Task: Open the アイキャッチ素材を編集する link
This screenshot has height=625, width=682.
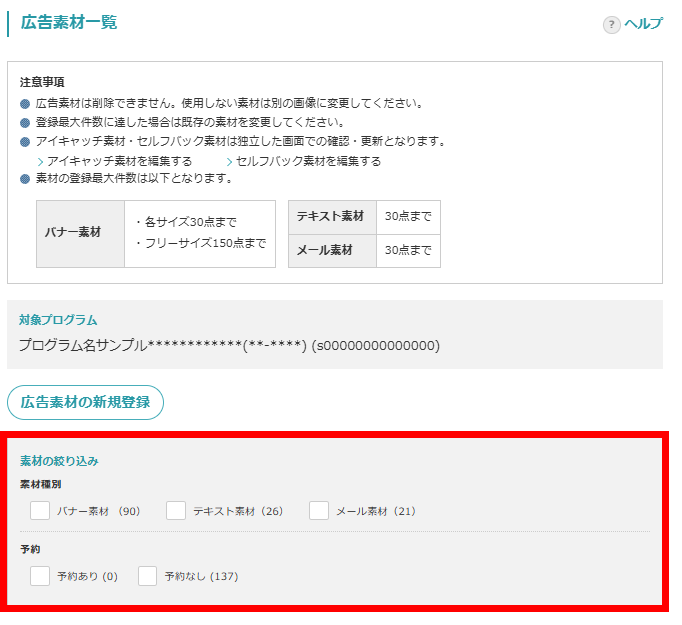Action: [119, 161]
